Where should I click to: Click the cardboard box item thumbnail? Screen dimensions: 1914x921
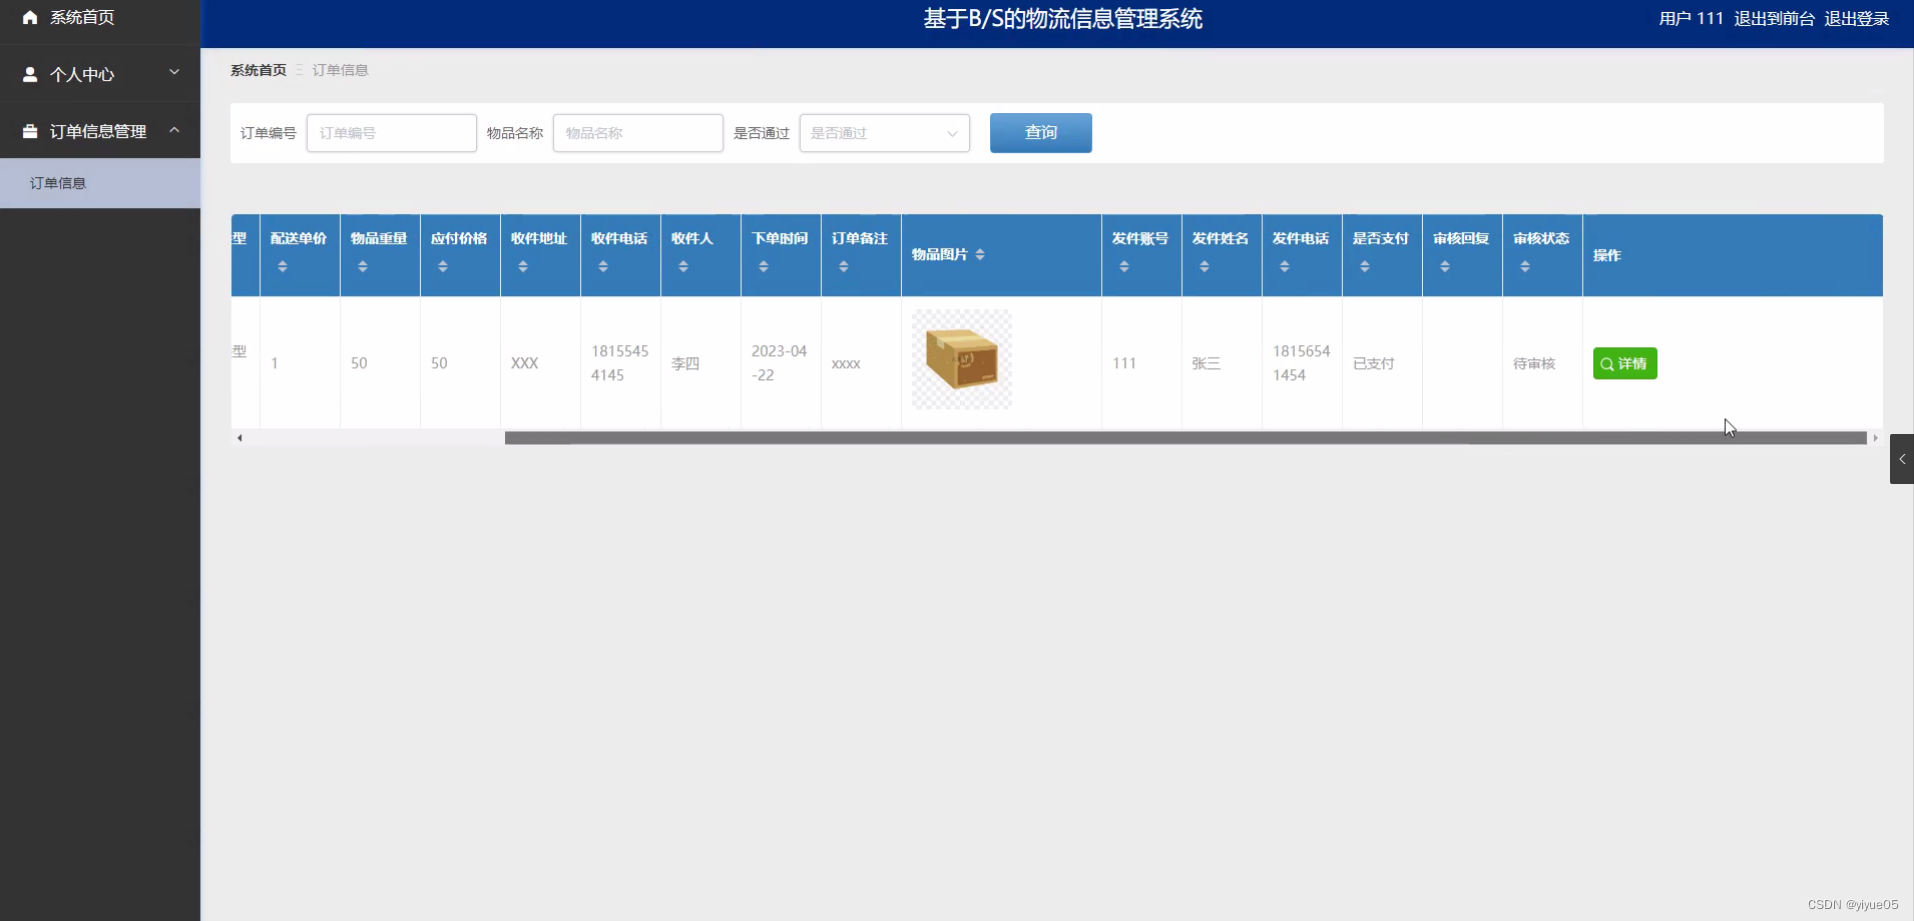962,359
